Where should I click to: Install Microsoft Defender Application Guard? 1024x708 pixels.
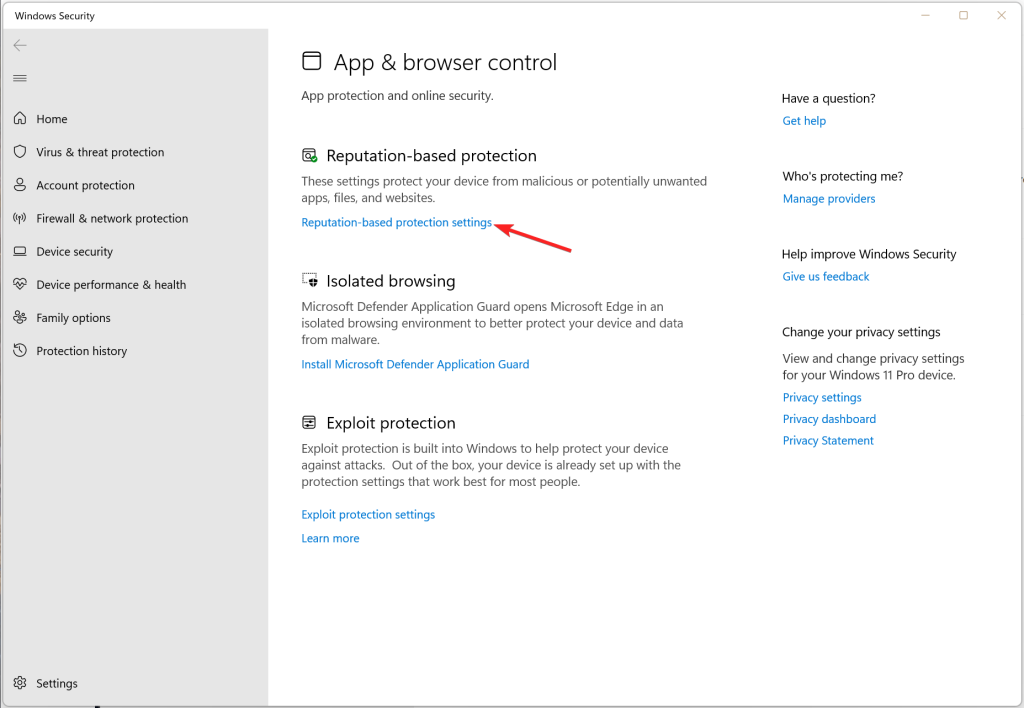(x=415, y=364)
